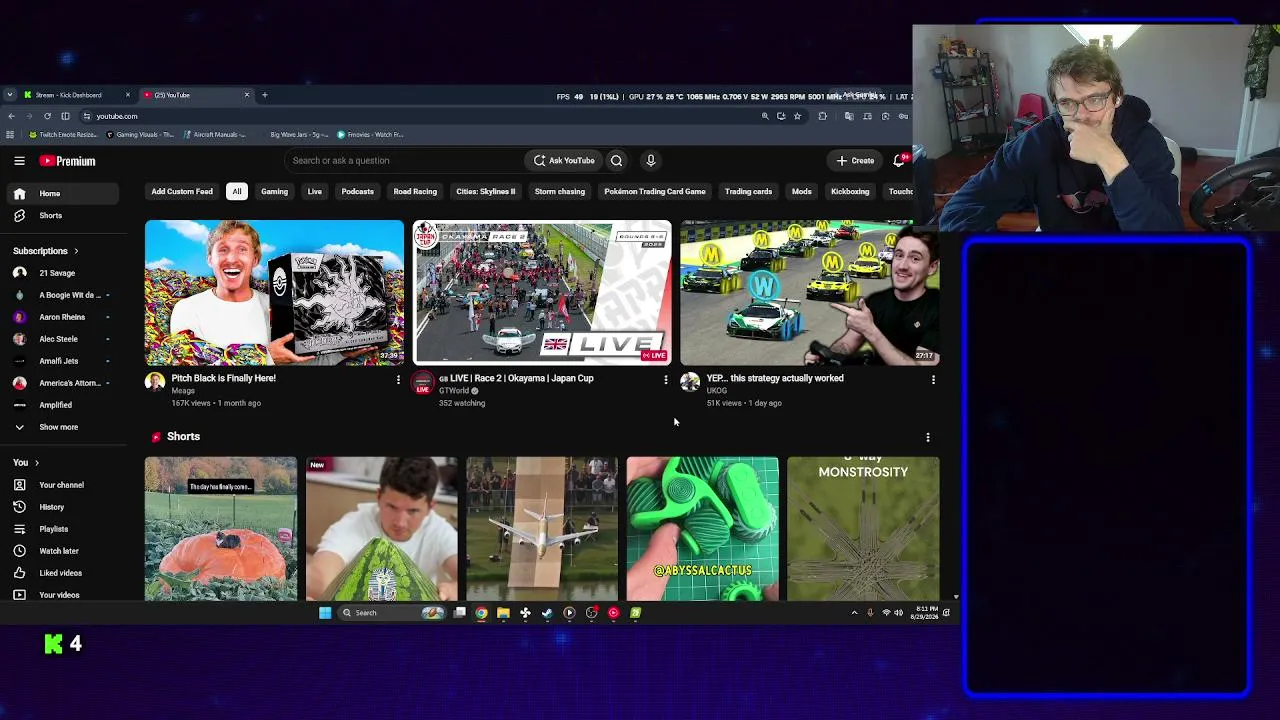Open the UKOG channel avatar
Viewport: 1280px width, 720px height.
pos(690,382)
